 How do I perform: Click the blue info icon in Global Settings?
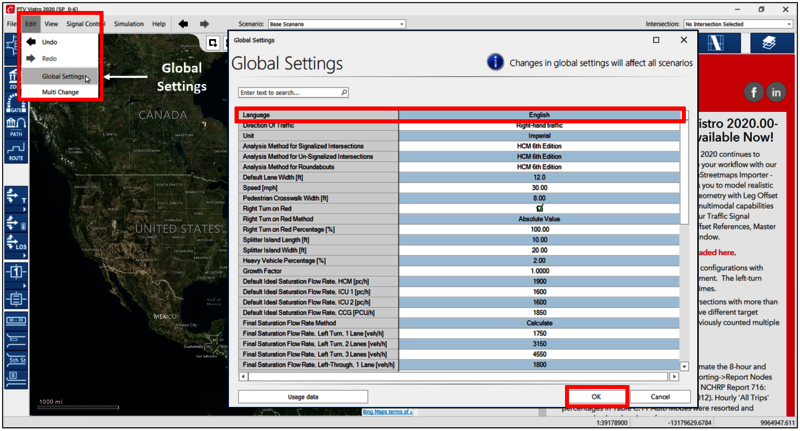coord(495,62)
